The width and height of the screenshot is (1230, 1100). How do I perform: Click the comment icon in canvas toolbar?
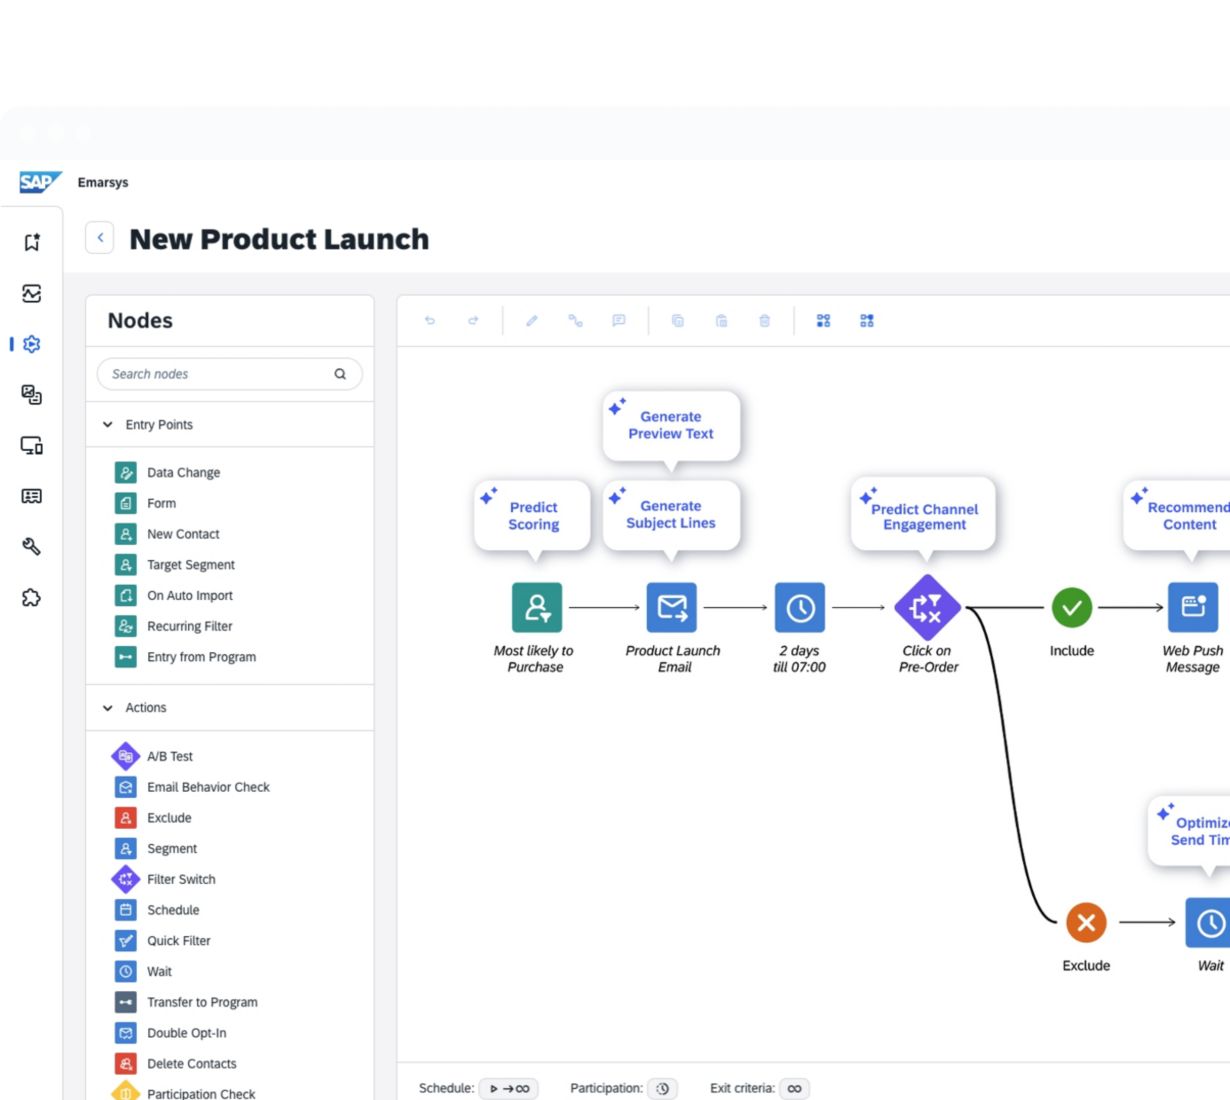pyautogui.click(x=619, y=321)
